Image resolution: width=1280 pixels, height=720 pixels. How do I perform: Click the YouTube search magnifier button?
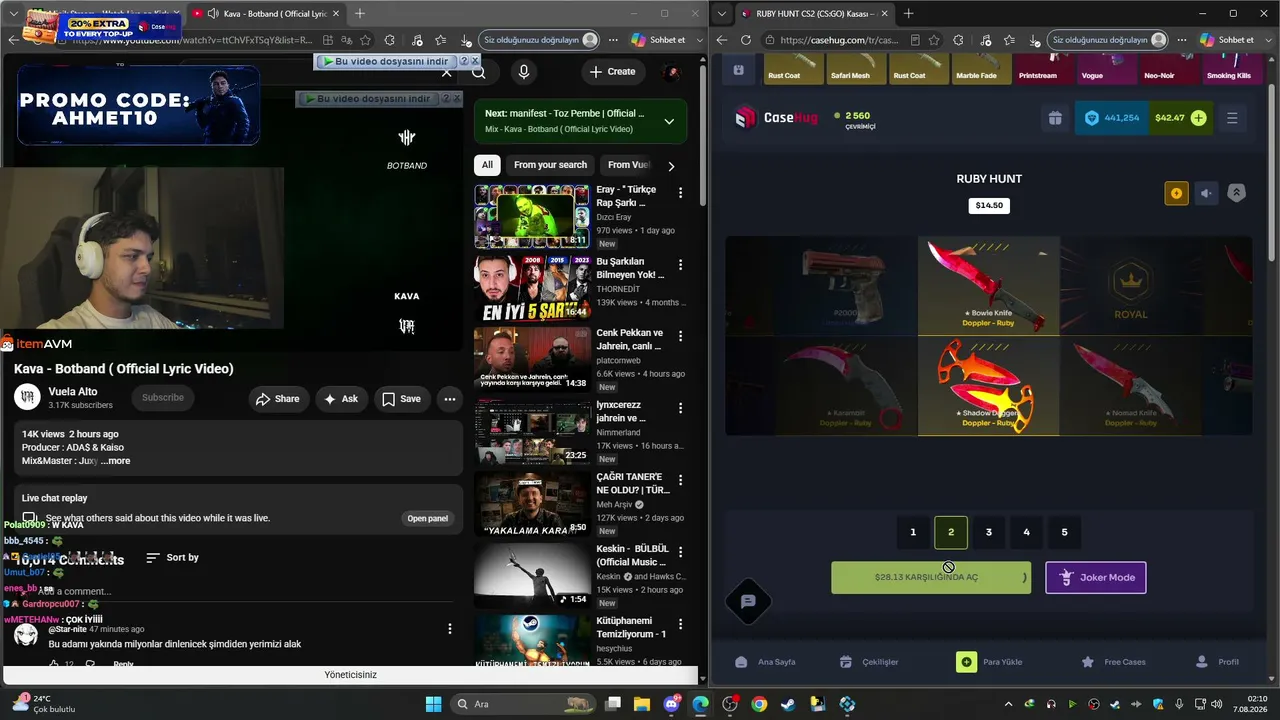click(478, 72)
